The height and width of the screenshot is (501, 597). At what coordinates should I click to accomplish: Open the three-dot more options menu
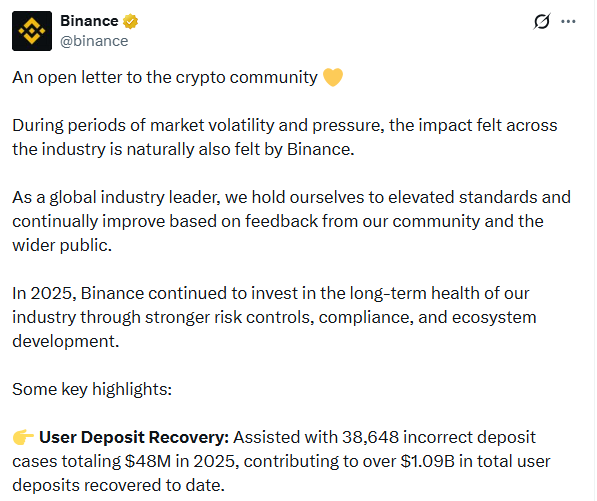click(568, 22)
